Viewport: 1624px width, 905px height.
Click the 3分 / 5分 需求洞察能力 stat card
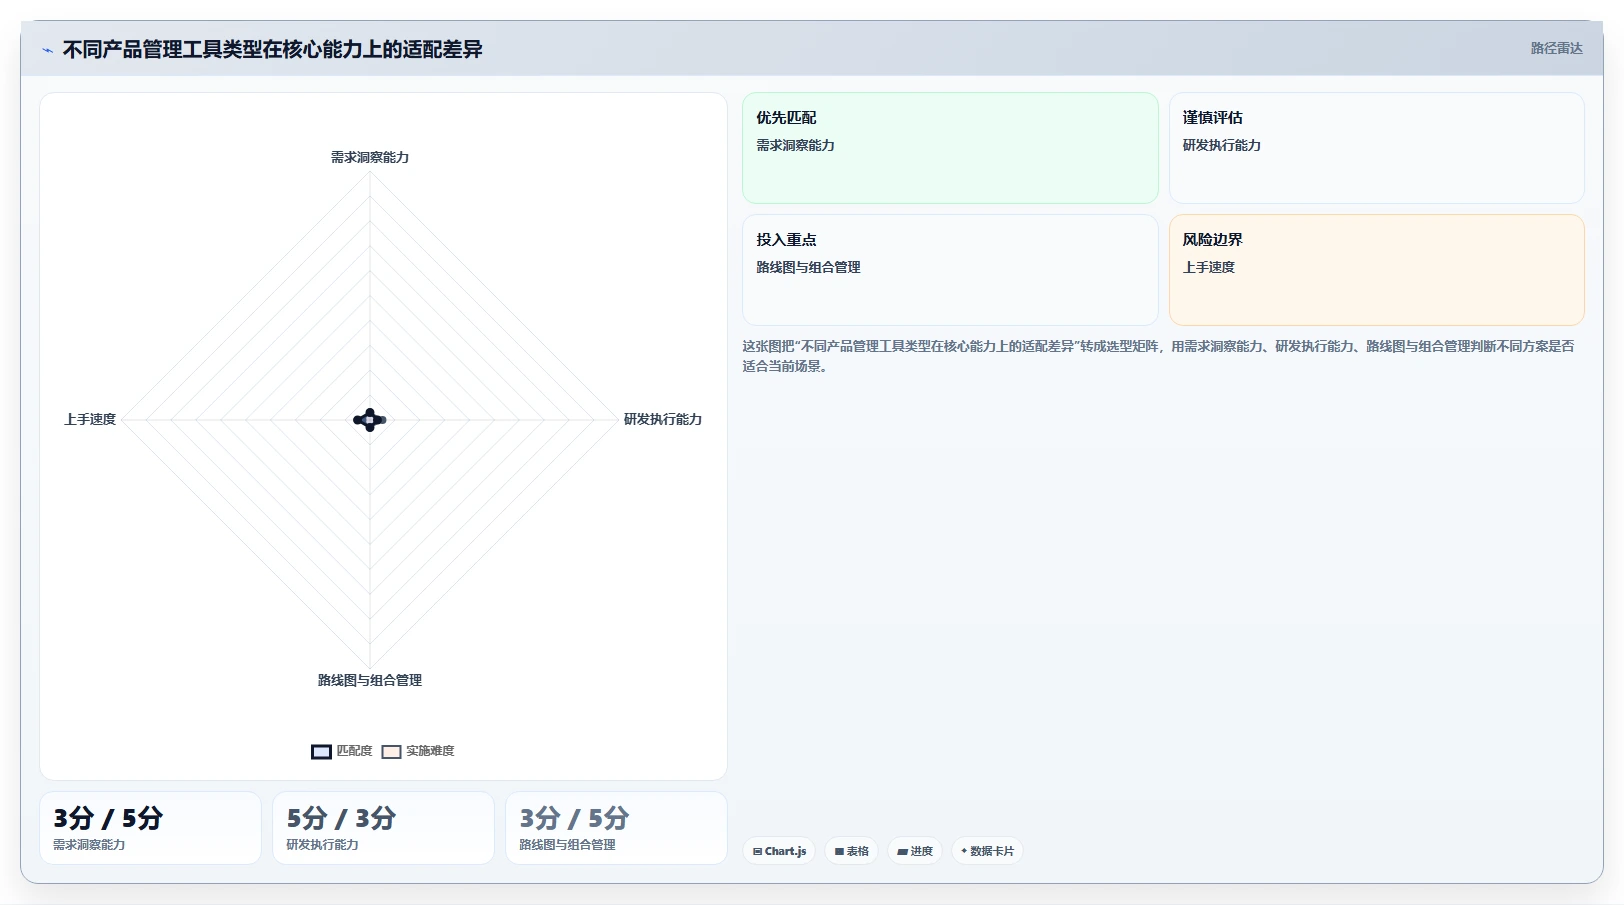coord(150,828)
